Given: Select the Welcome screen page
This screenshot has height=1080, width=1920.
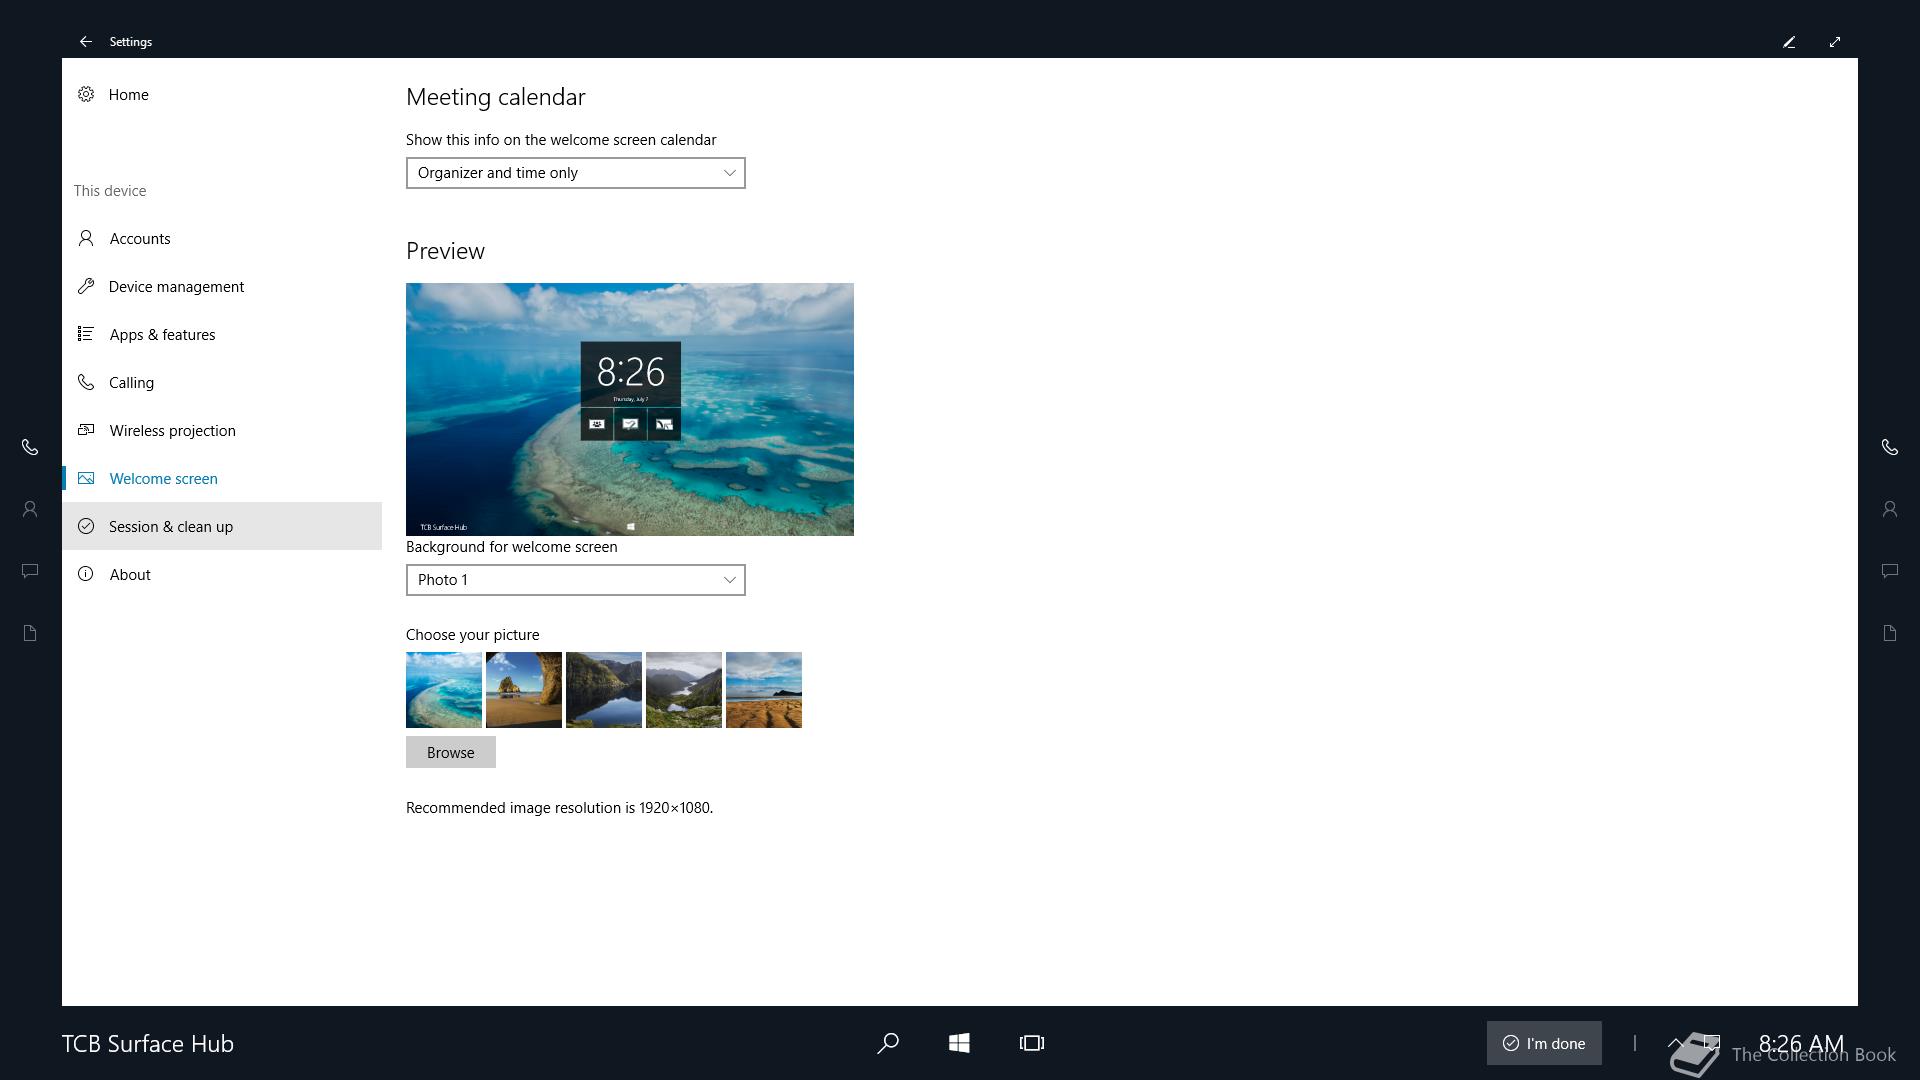Looking at the screenshot, I should tap(222, 478).
